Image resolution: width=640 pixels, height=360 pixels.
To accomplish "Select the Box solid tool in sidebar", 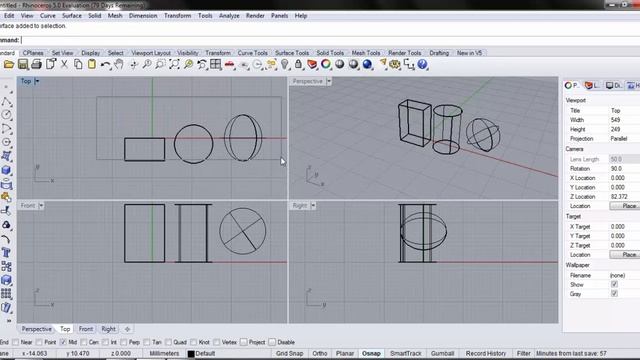I will (x=7, y=170).
